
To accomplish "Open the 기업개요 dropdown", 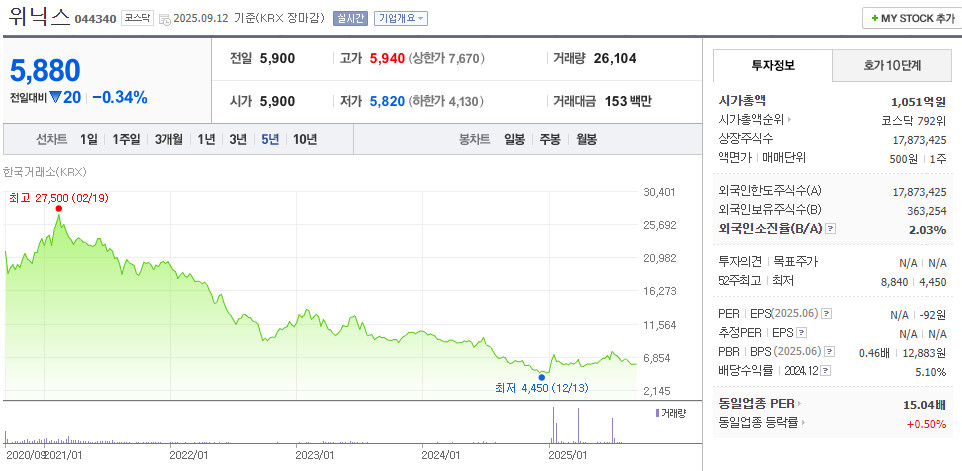I will point(401,18).
